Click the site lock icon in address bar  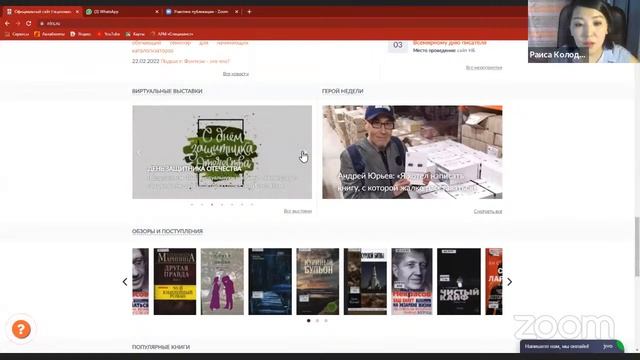(x=42, y=24)
